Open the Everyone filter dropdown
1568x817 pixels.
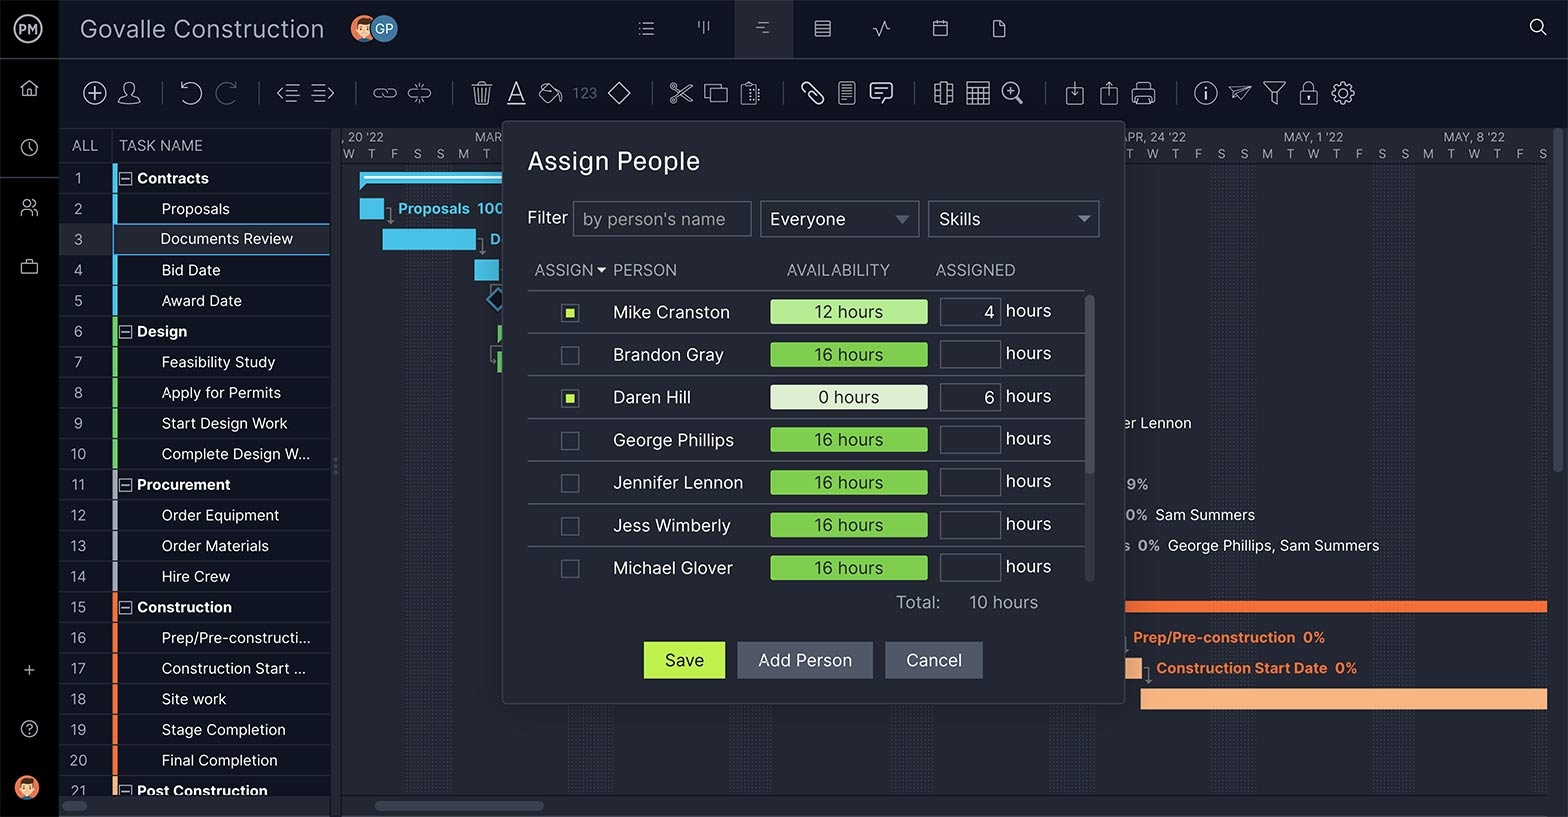pyautogui.click(x=839, y=219)
